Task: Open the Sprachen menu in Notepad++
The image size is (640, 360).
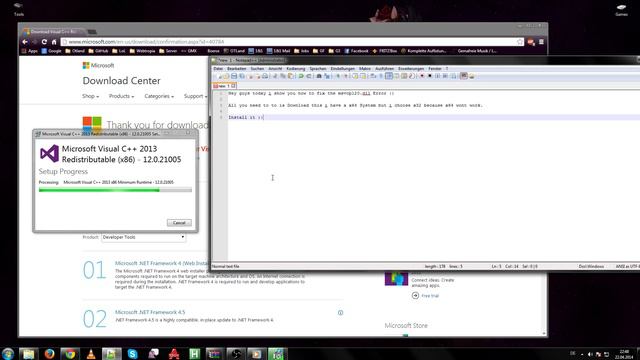Action: tap(318, 69)
